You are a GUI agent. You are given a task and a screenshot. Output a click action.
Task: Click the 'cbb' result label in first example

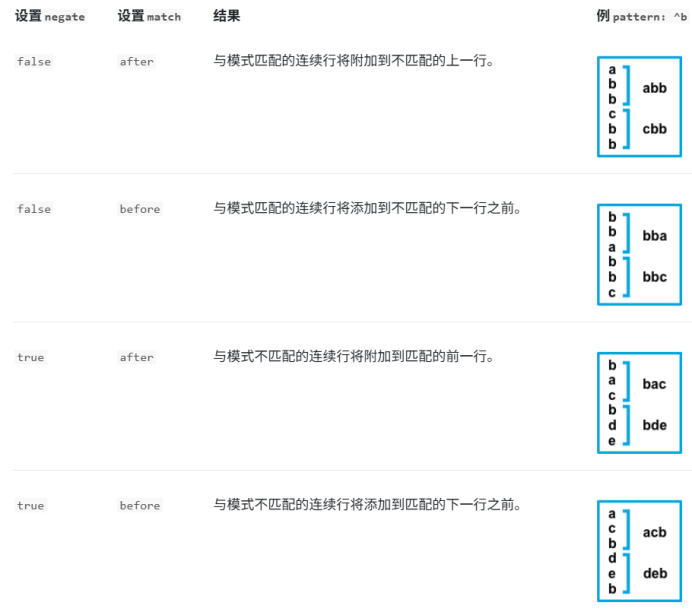click(x=654, y=129)
